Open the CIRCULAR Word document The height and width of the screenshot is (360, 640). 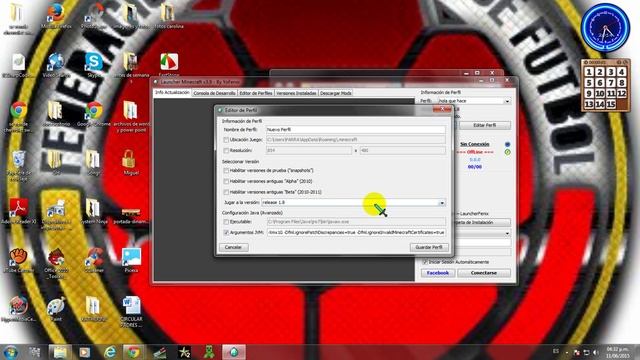click(x=131, y=312)
